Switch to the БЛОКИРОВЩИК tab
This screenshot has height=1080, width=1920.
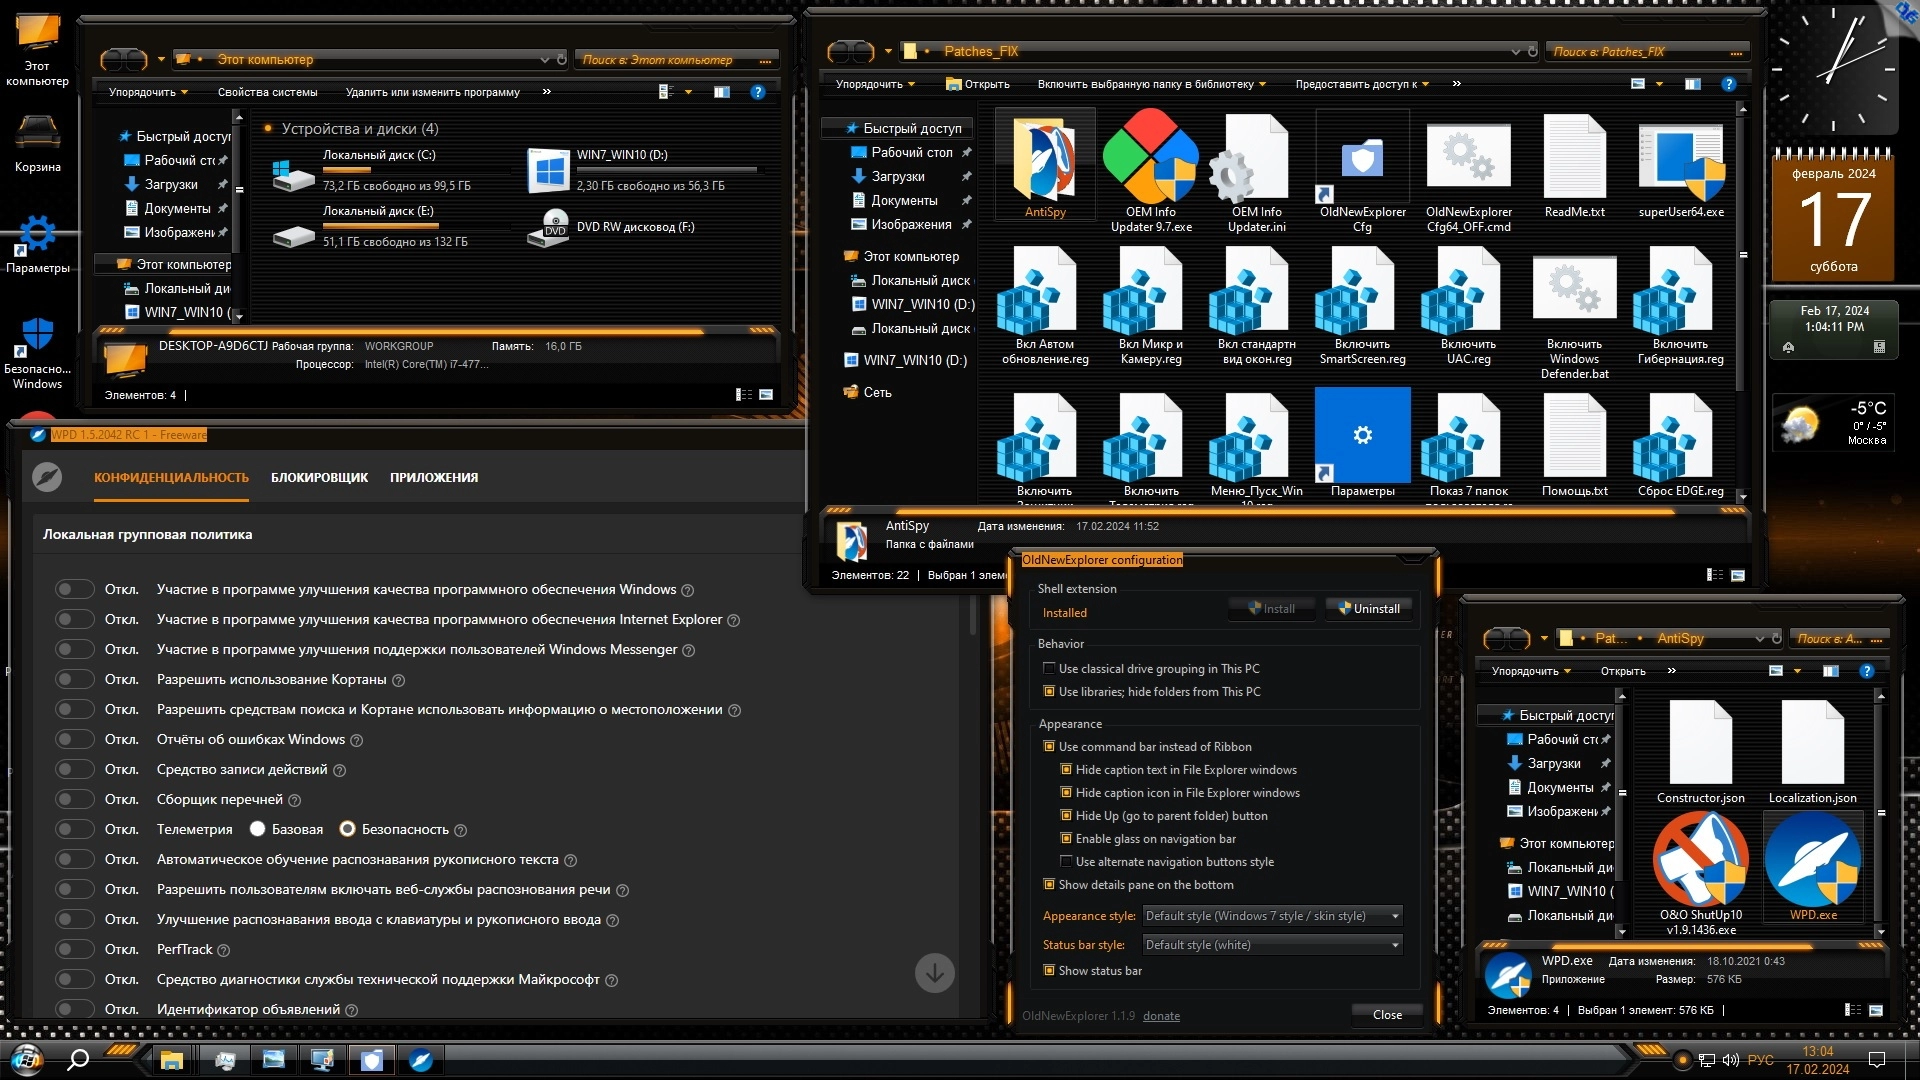tap(319, 478)
